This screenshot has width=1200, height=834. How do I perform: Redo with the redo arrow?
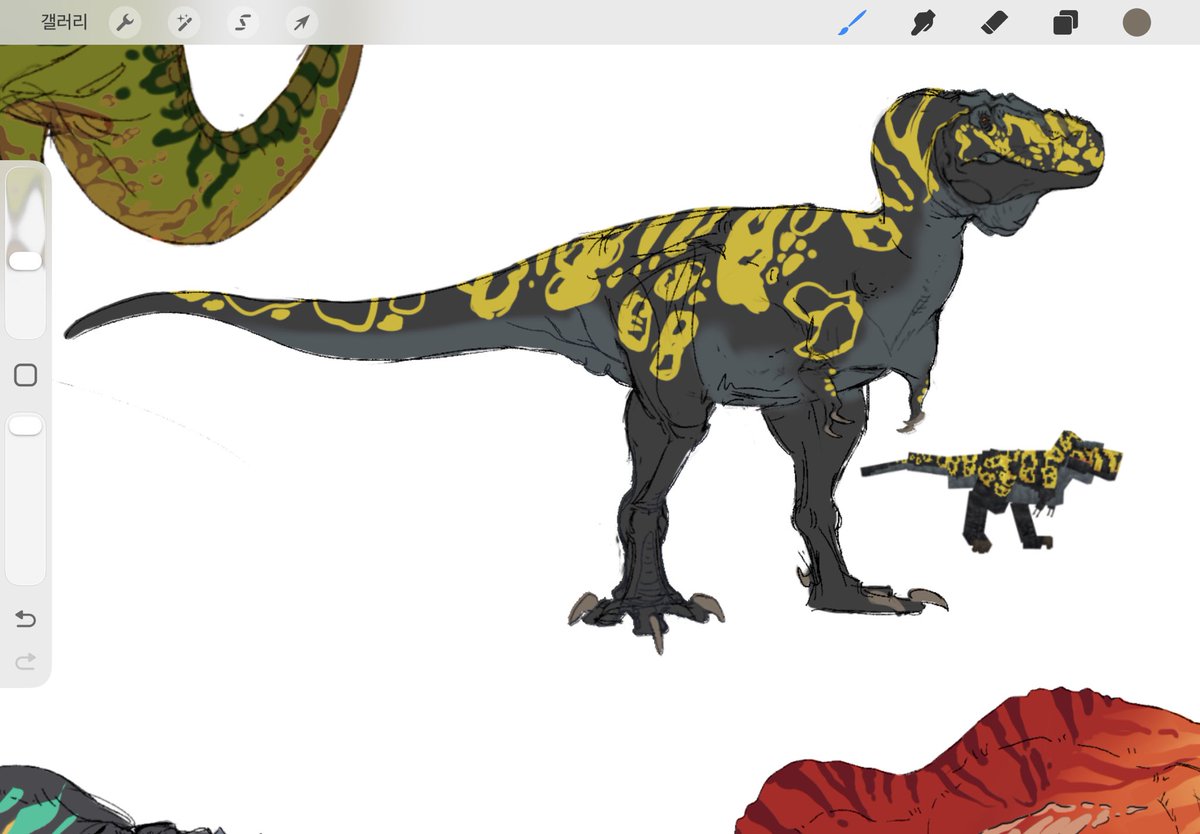coord(25,661)
